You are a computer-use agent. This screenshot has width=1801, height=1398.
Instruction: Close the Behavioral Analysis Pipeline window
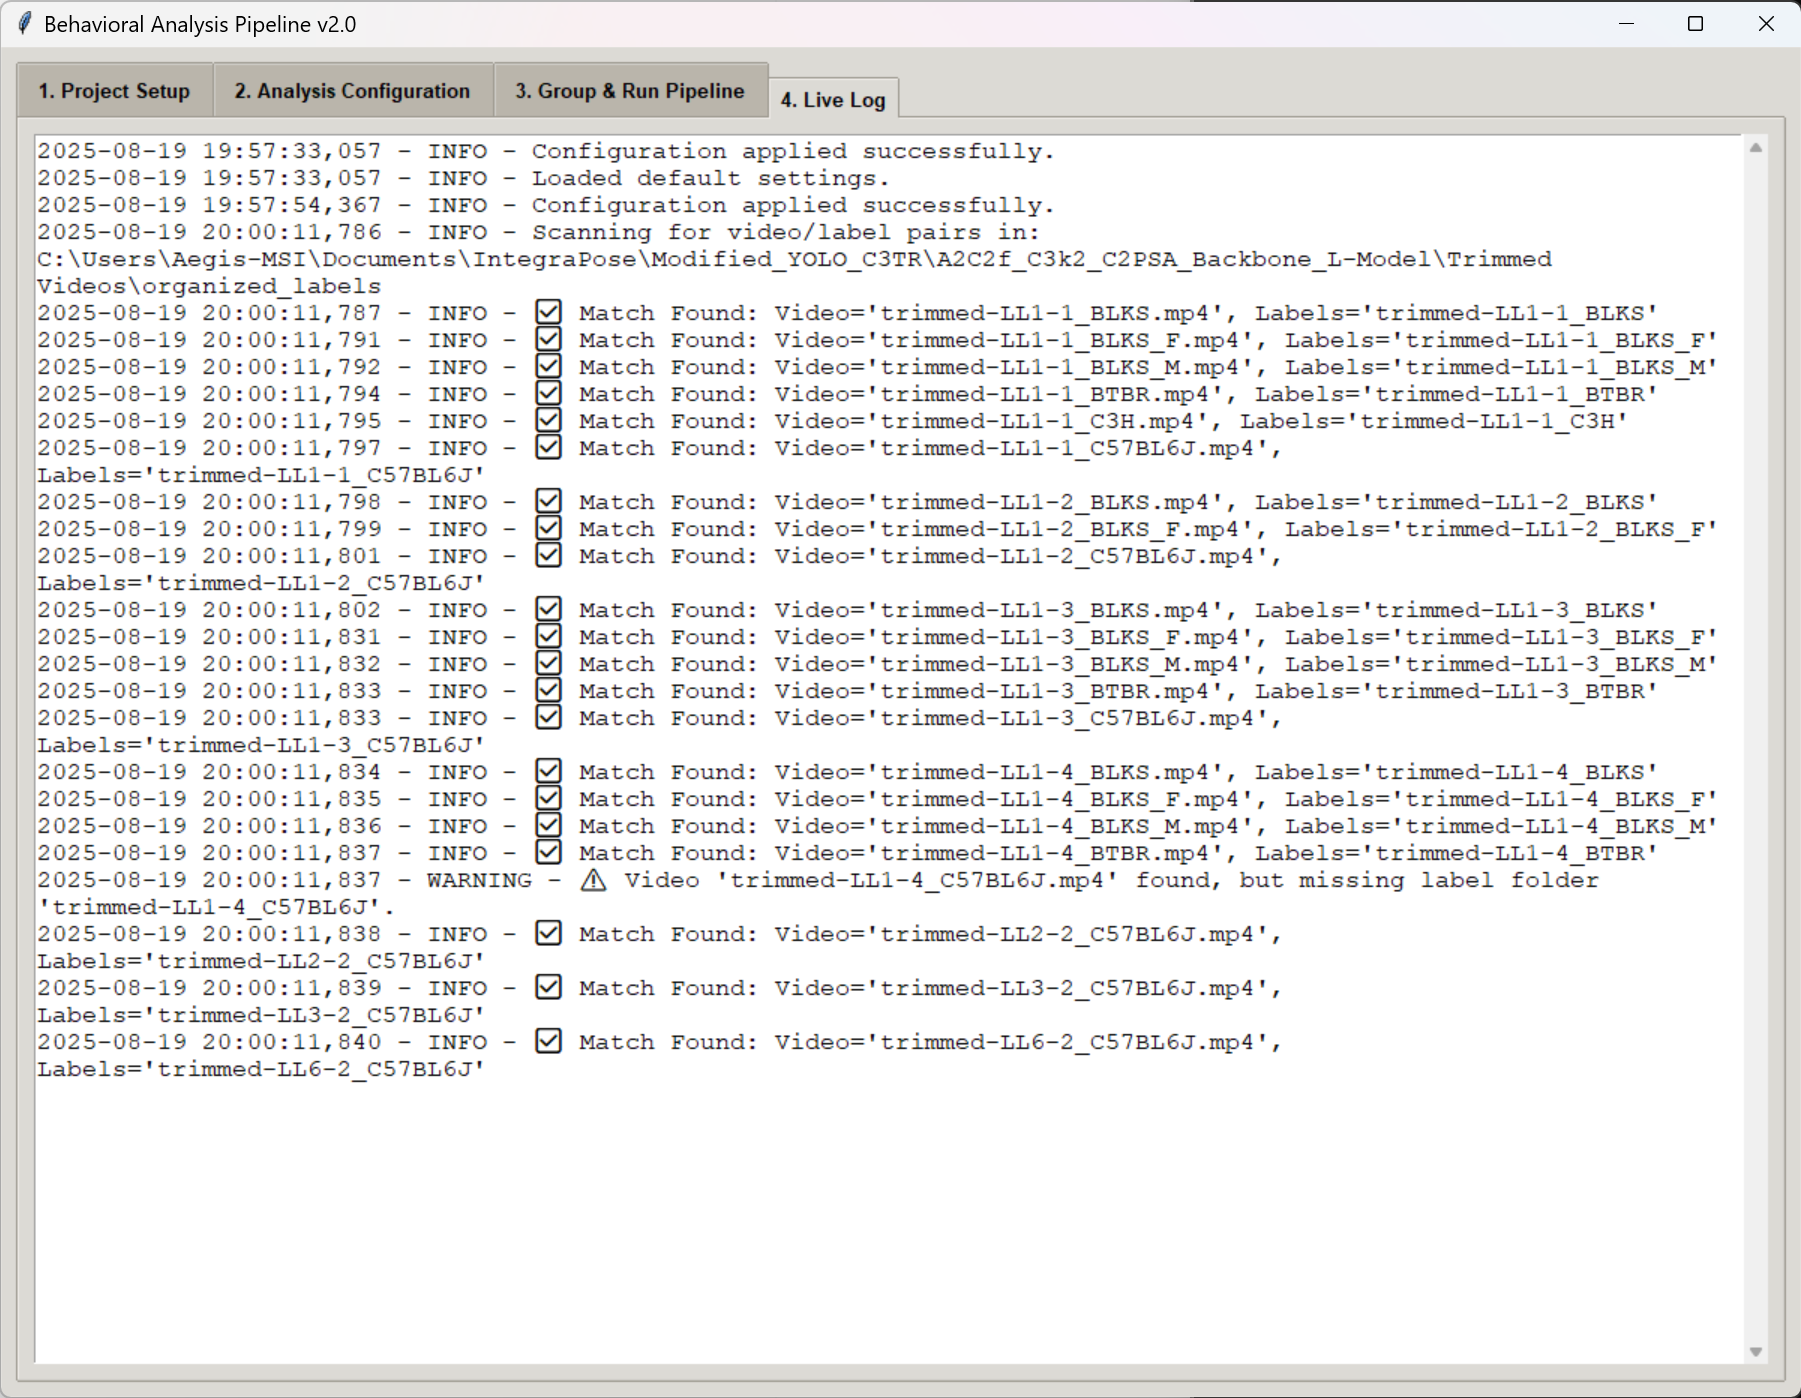pos(1765,24)
